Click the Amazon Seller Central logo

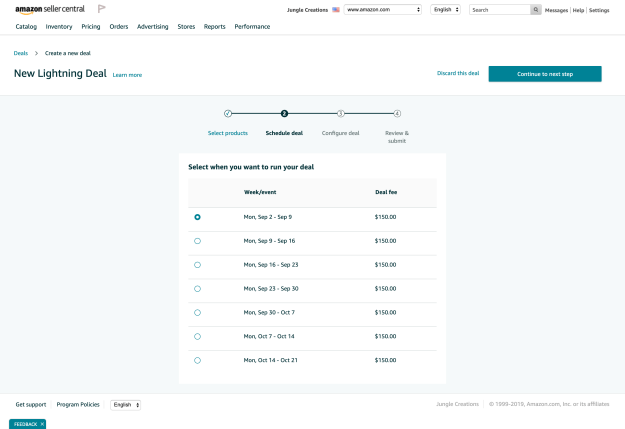click(51, 10)
